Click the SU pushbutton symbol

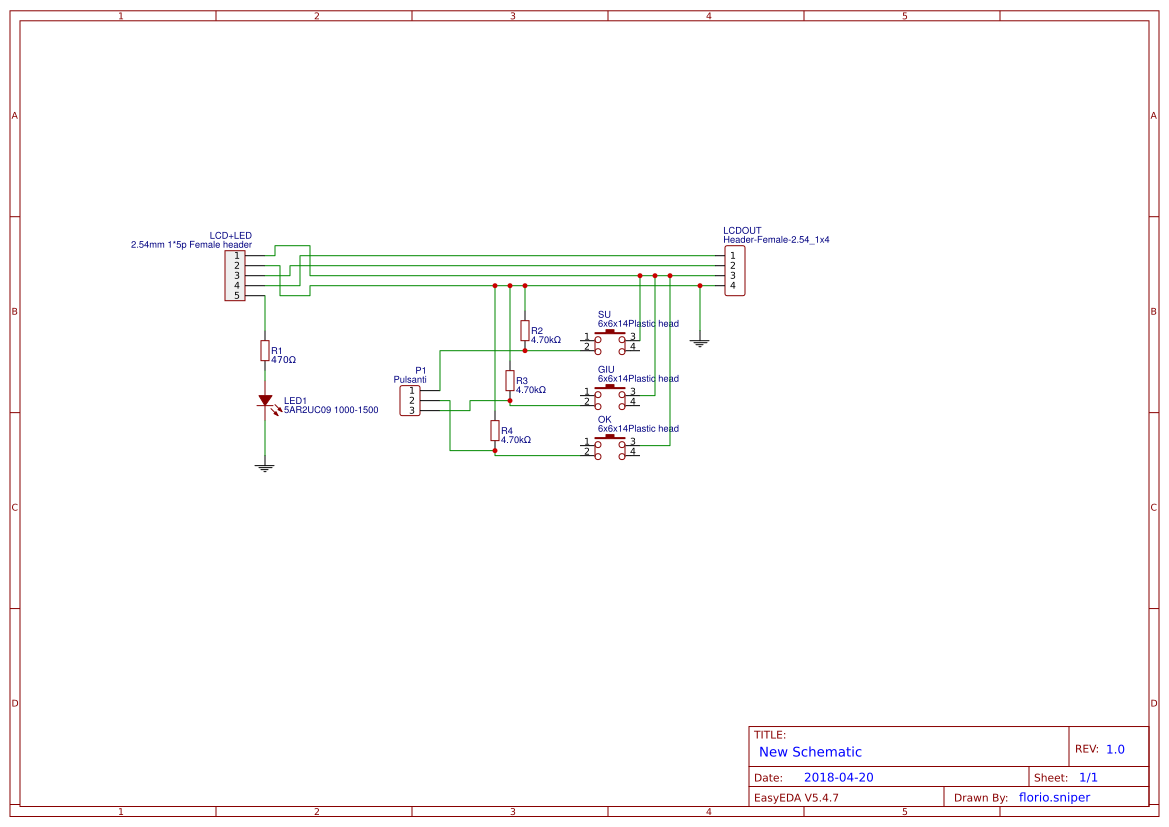[610, 341]
